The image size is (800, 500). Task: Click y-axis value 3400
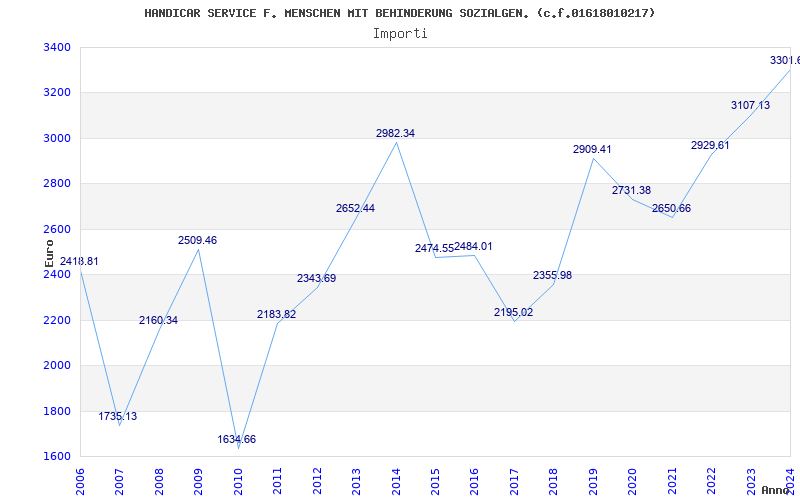click(56, 47)
